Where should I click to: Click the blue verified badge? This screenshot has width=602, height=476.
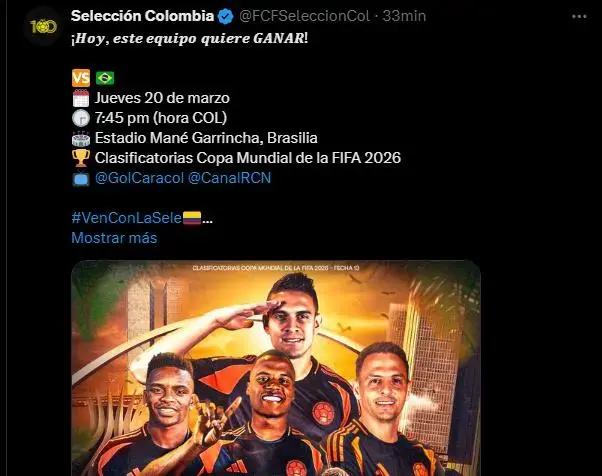225,16
